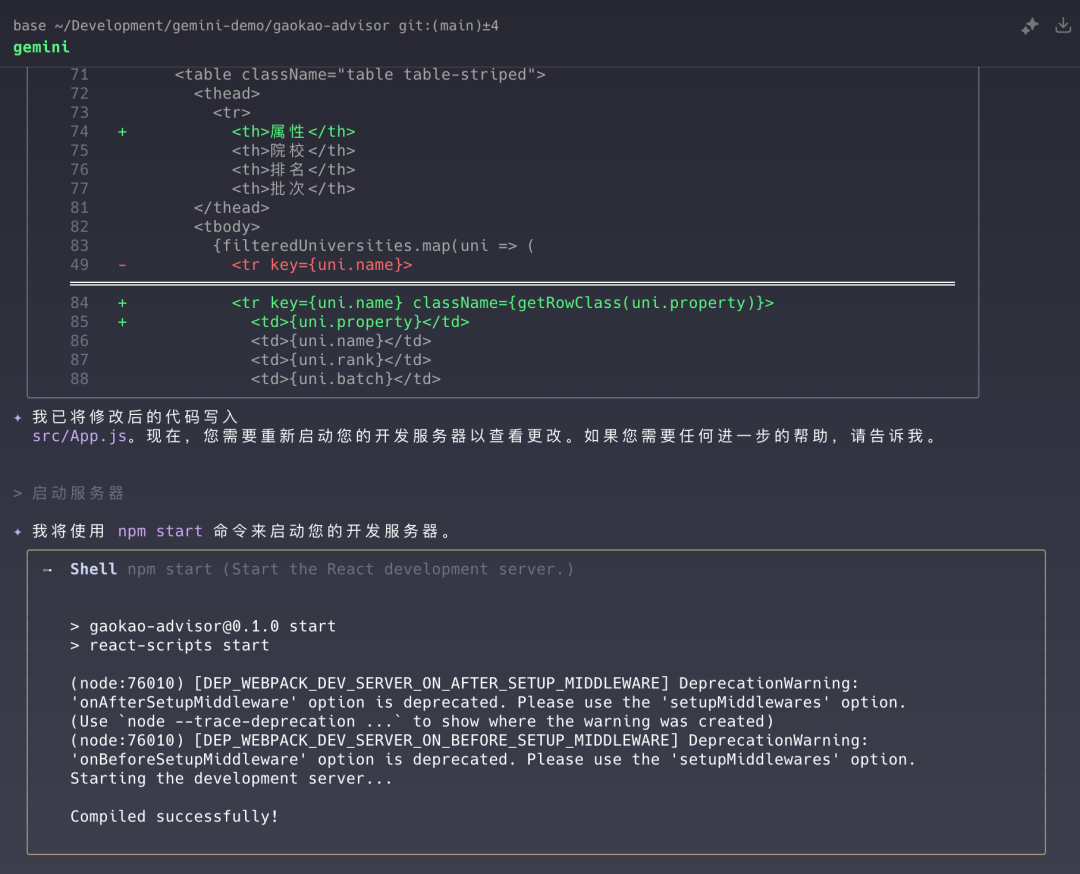Click line number 88 in the diff
Screen dimensions: 1080x874
(x=79, y=379)
